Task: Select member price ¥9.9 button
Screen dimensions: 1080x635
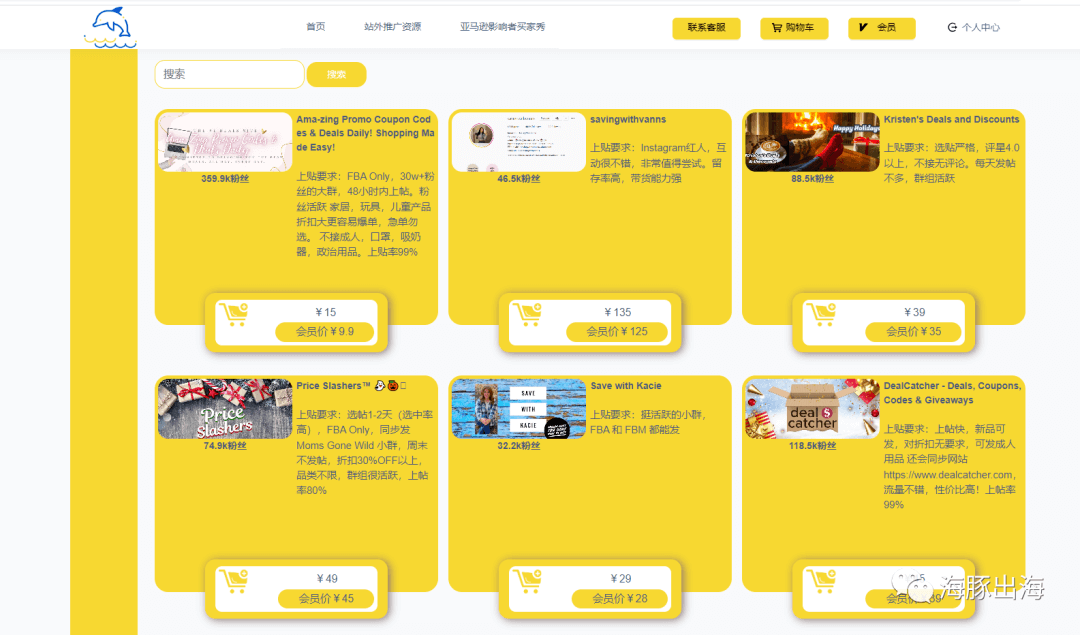Action: (x=325, y=332)
